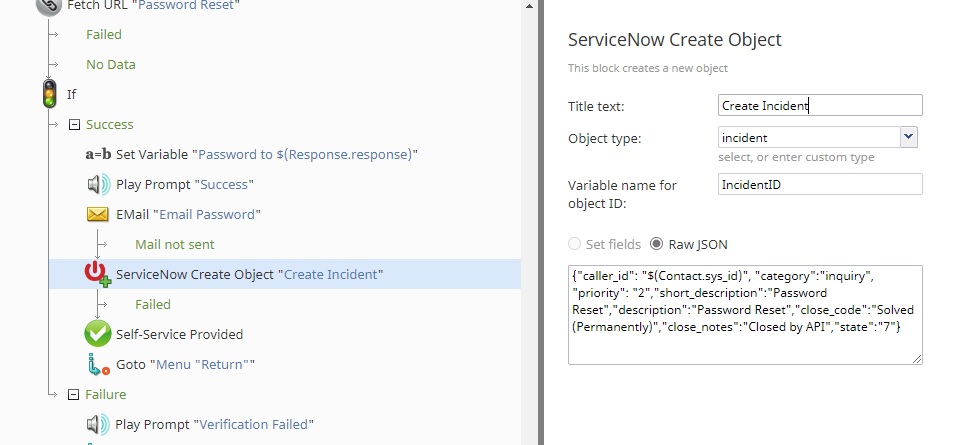Click the speaker icon beside "Verification Failed"
The width and height of the screenshot is (956, 445).
[98, 424]
